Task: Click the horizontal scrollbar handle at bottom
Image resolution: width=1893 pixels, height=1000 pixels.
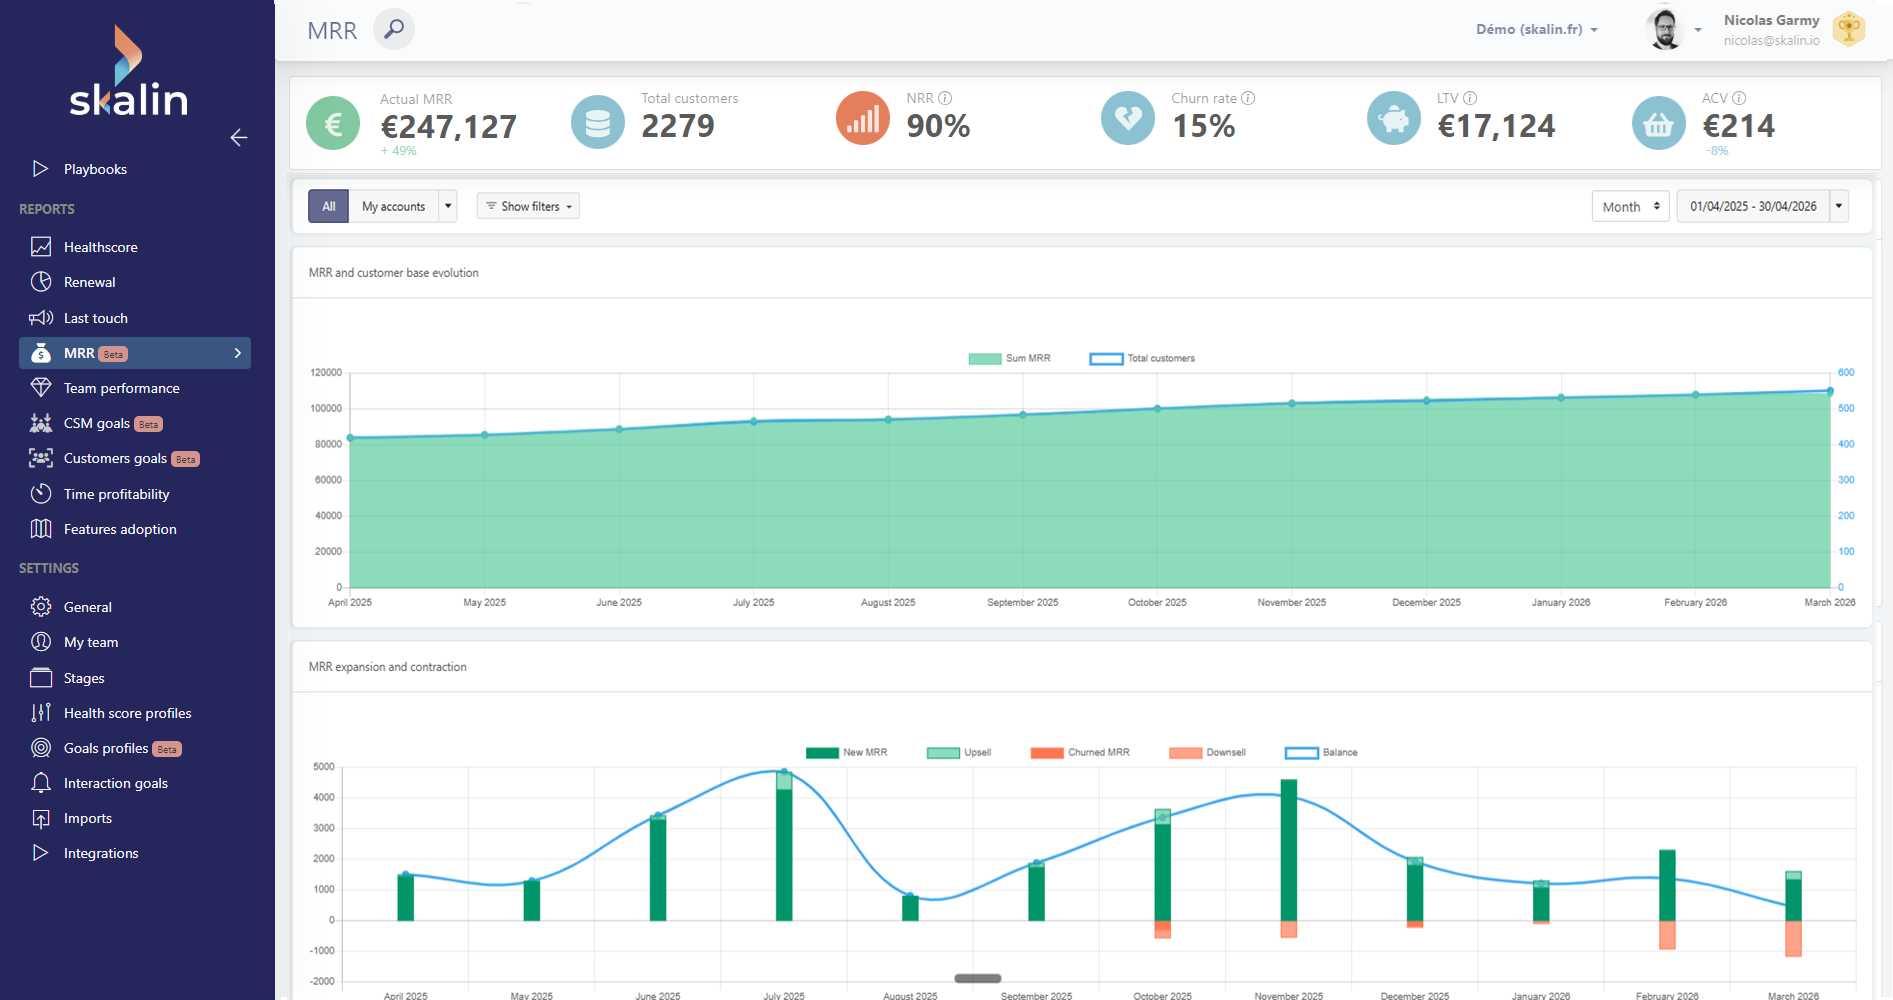Action: tap(977, 978)
